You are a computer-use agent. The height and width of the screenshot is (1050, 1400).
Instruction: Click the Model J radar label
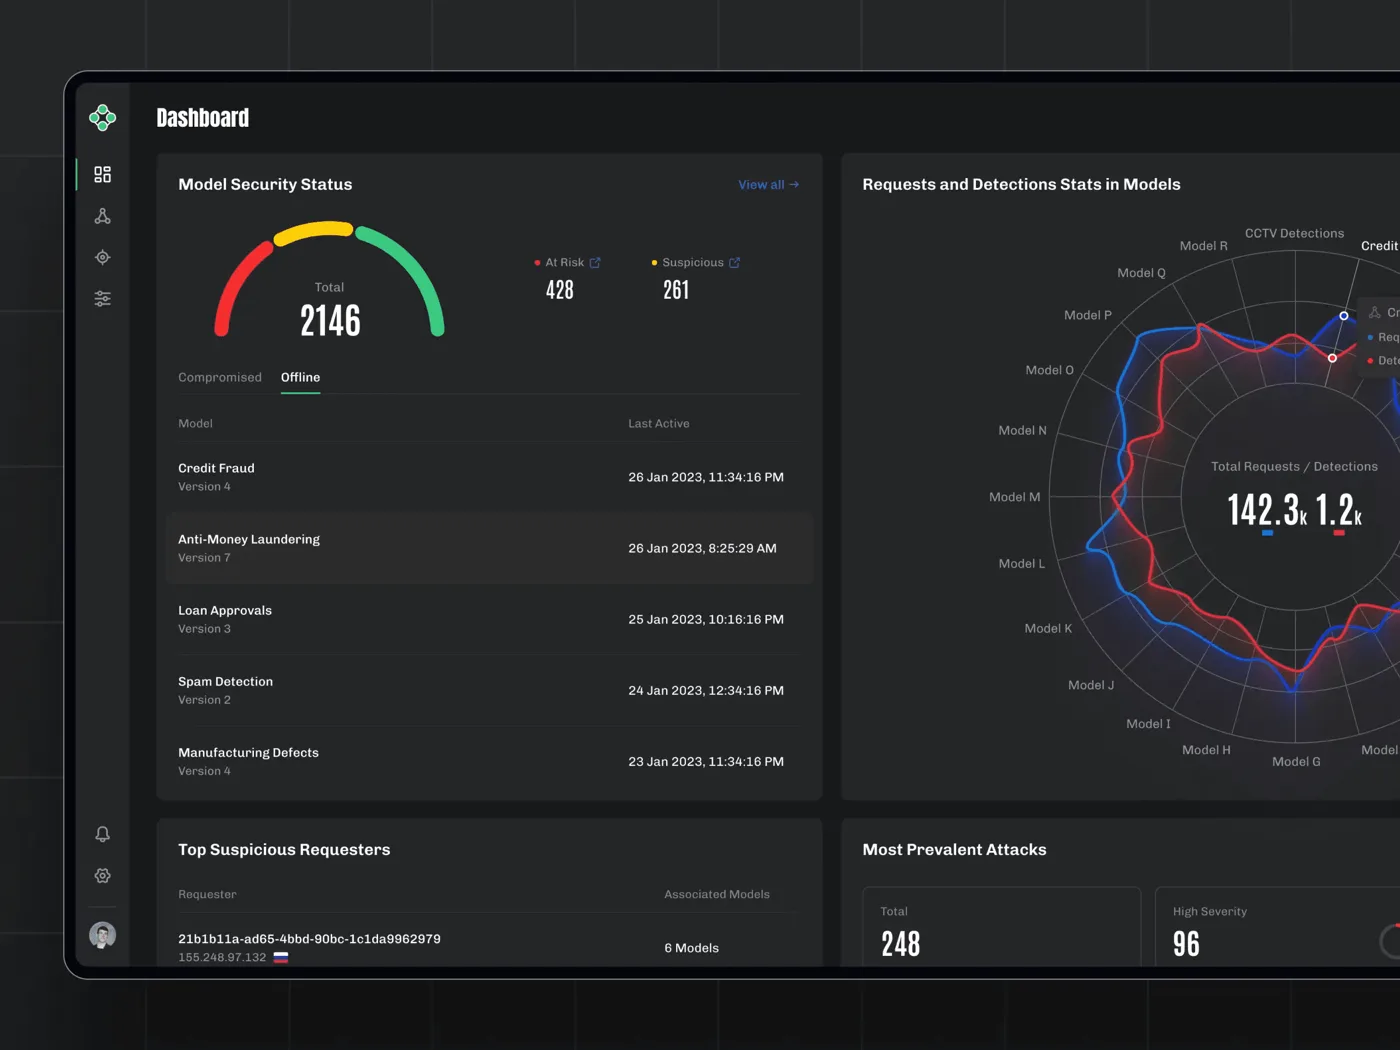click(1090, 685)
